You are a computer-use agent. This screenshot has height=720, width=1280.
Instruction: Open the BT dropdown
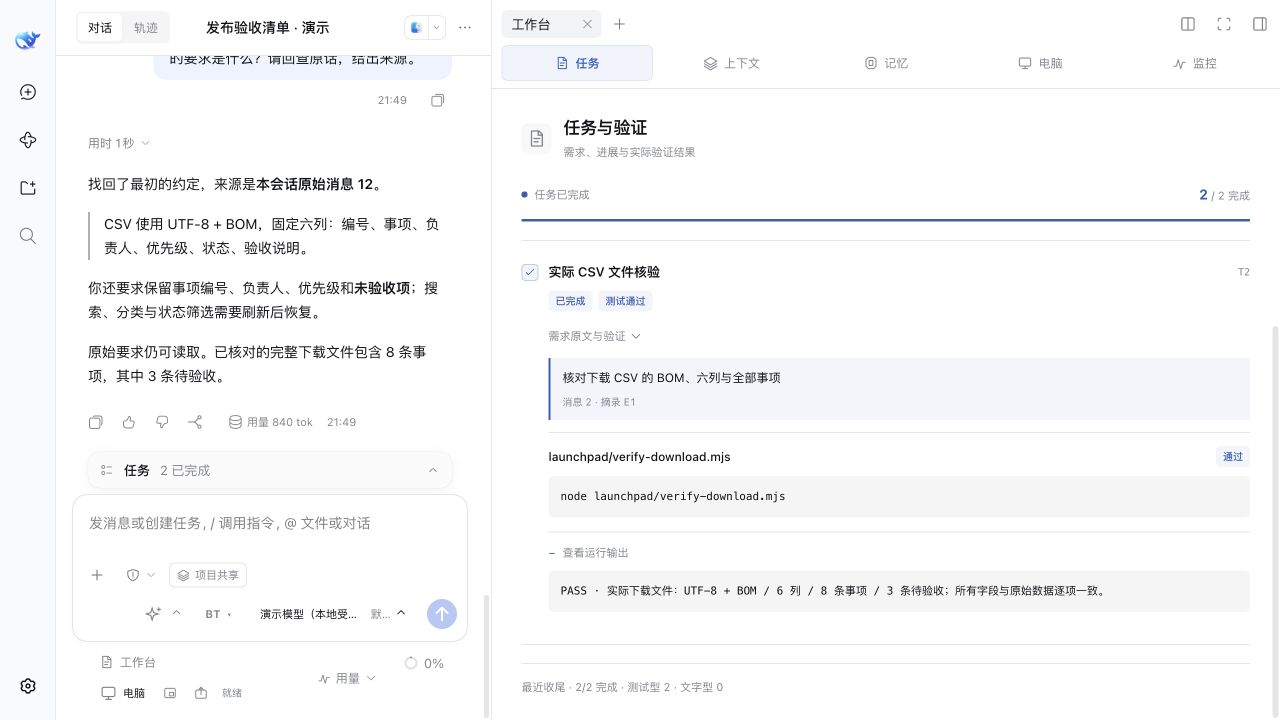218,614
